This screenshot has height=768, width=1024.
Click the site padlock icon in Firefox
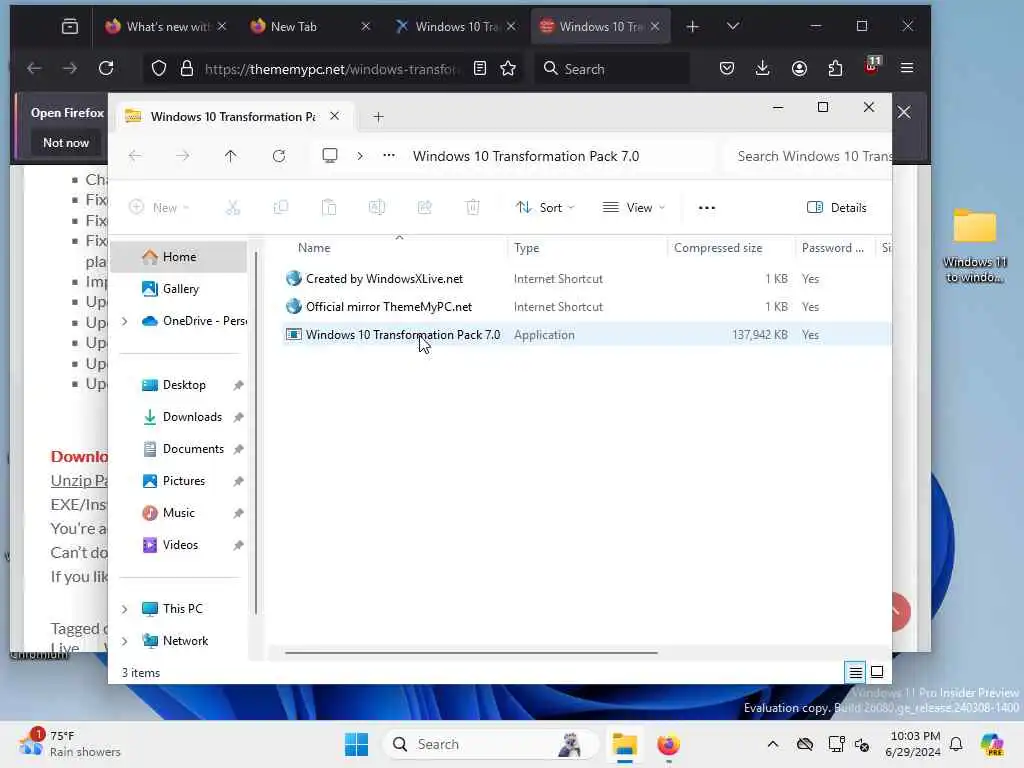[x=187, y=69]
